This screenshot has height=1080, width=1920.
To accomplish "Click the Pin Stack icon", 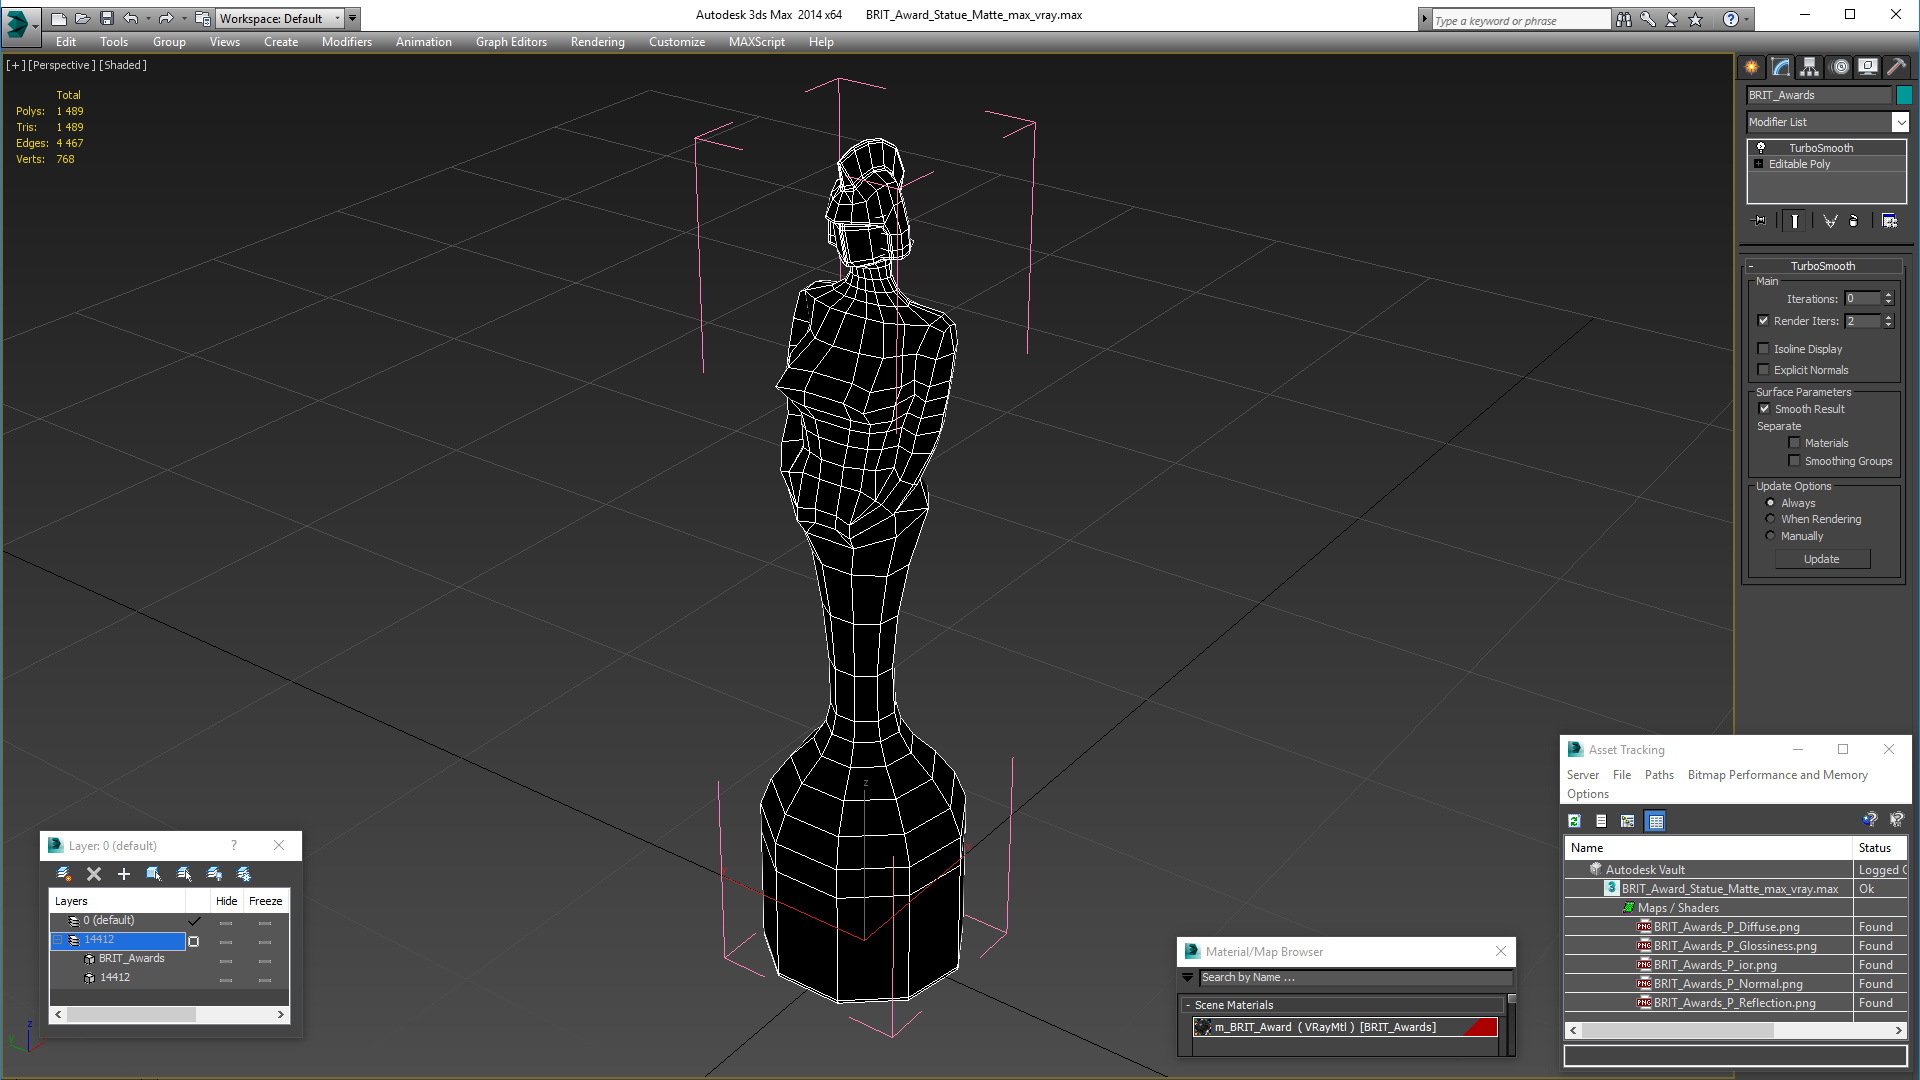I will 1760,221.
